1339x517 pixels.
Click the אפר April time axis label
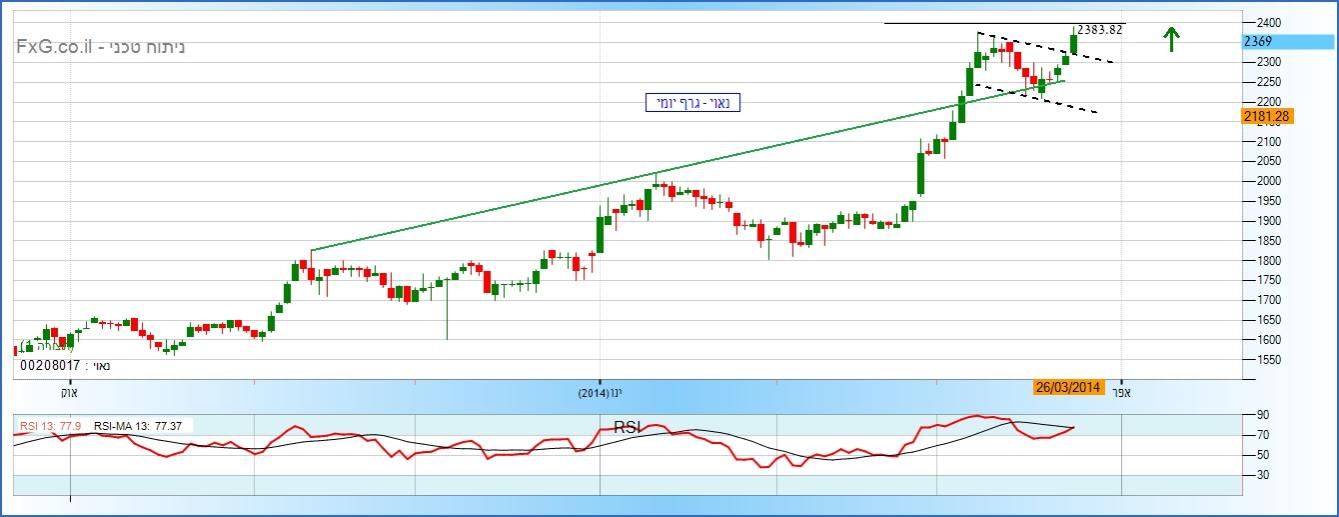tap(1121, 393)
